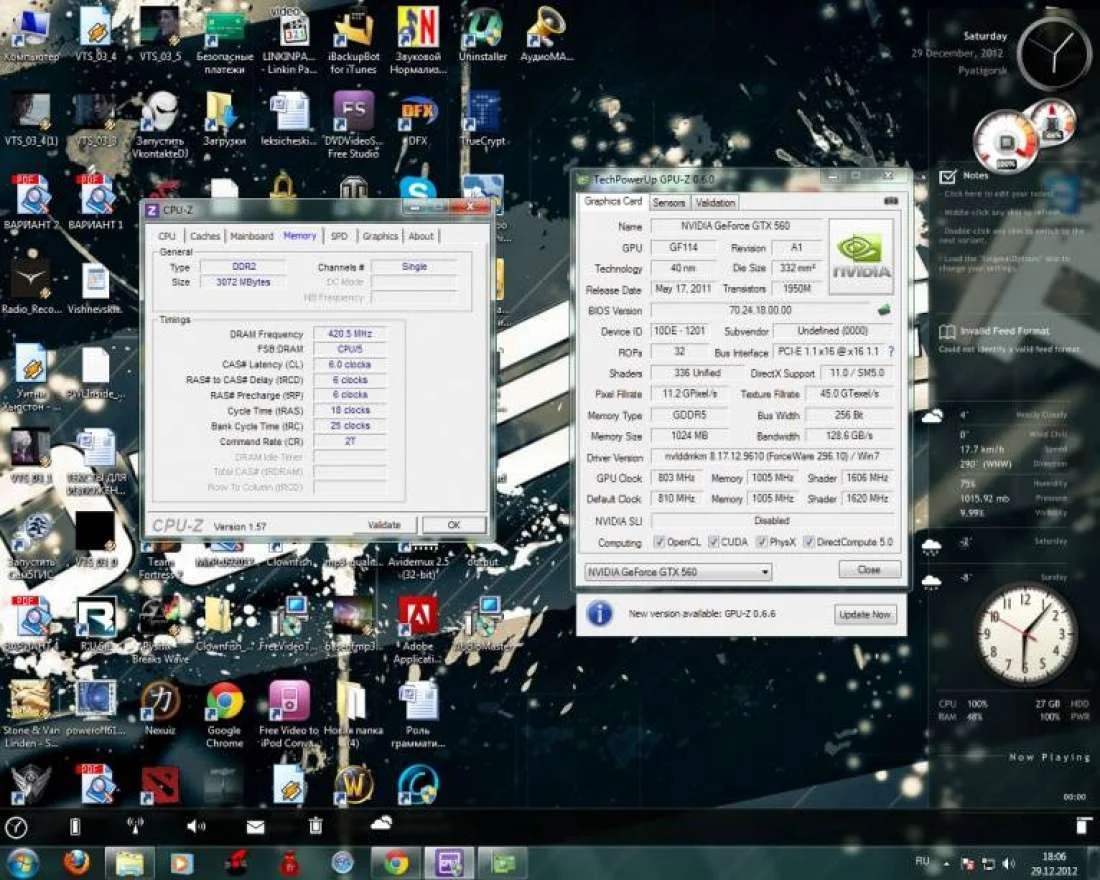The image size is (1100, 880).
Task: Click the Bus Interface question mark icon
Action: click(891, 352)
